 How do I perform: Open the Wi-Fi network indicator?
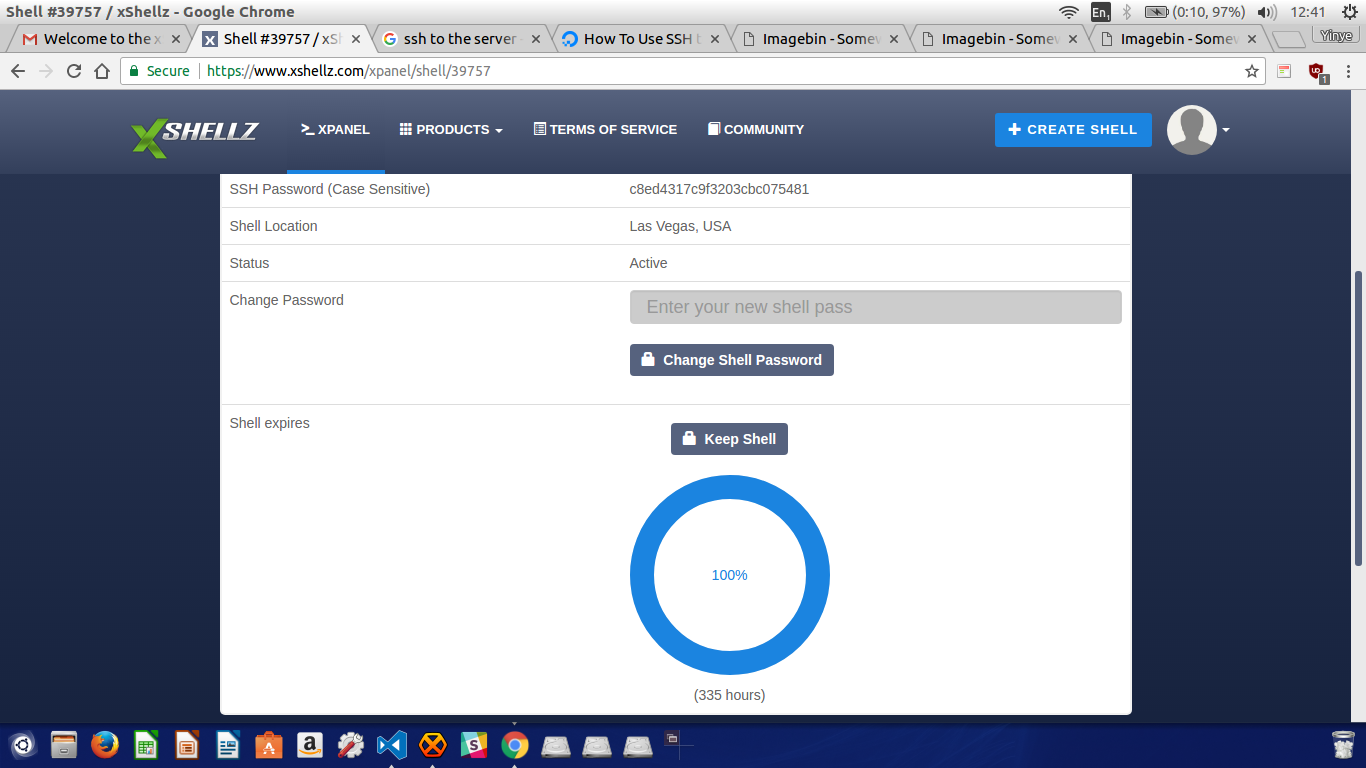coord(1069,12)
